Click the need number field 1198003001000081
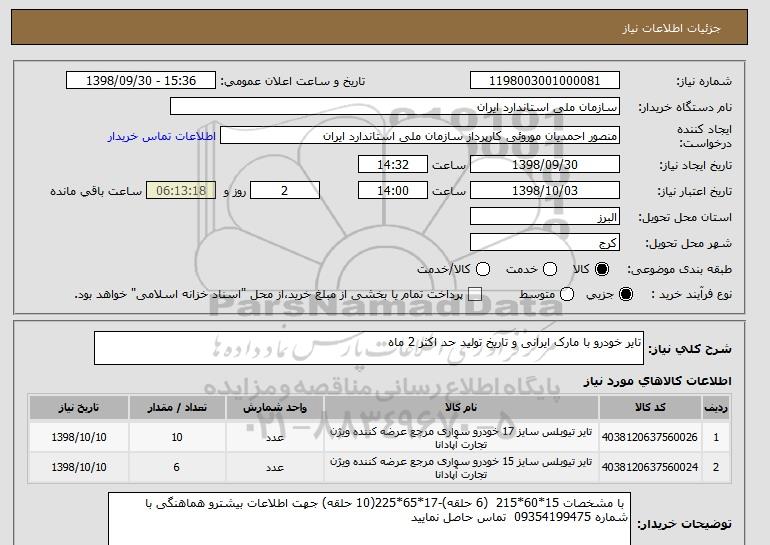The width and height of the screenshot is (770, 545). (545, 81)
